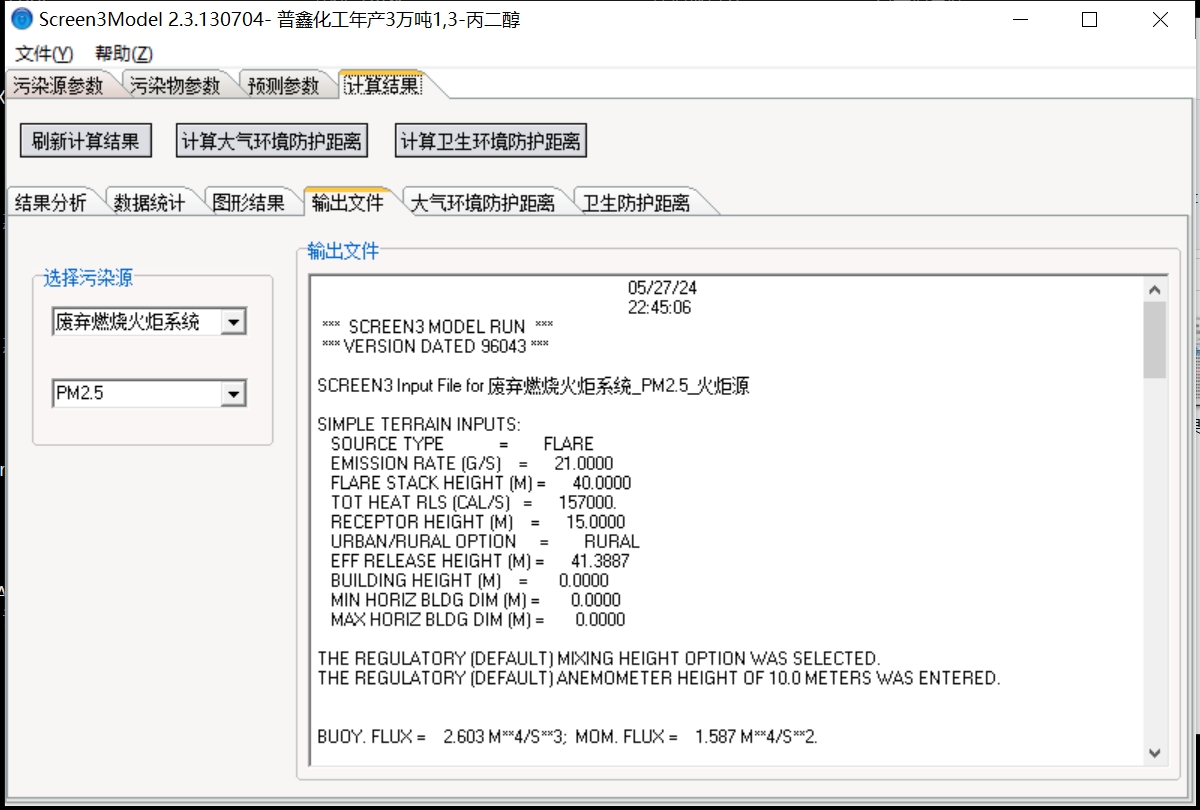Switch to the 污染源参数 tab
Screen dimensions: 1200x810
pos(61,86)
